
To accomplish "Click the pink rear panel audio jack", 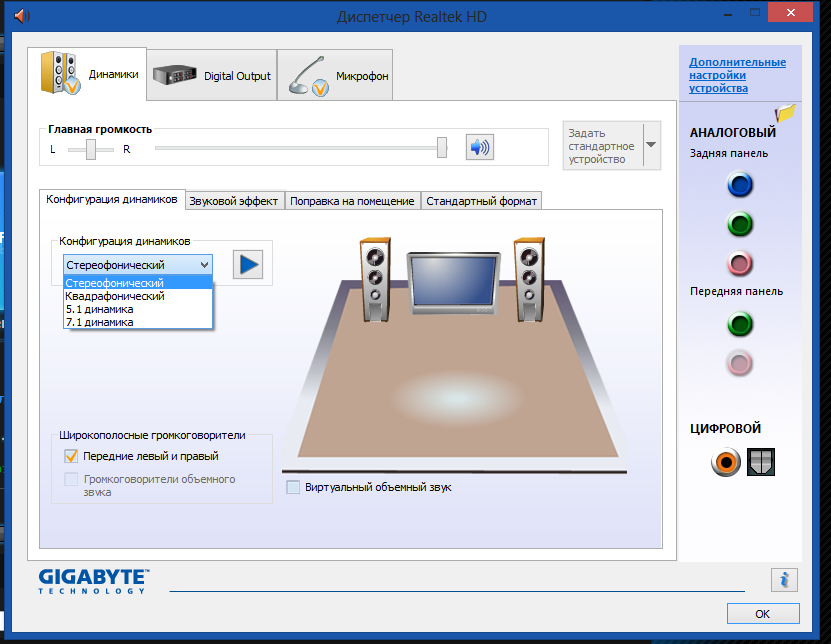I will [x=740, y=263].
